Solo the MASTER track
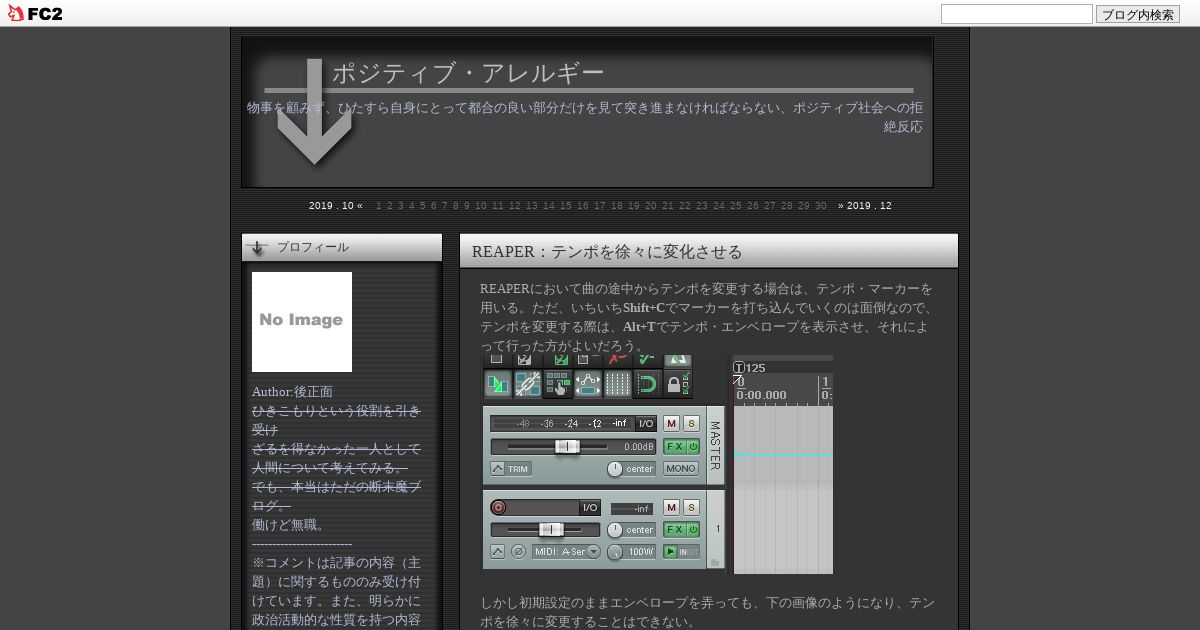 (691, 424)
